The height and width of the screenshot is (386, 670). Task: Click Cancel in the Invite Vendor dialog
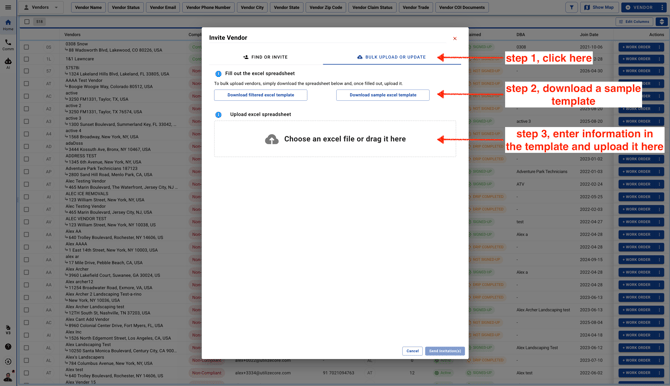412,351
